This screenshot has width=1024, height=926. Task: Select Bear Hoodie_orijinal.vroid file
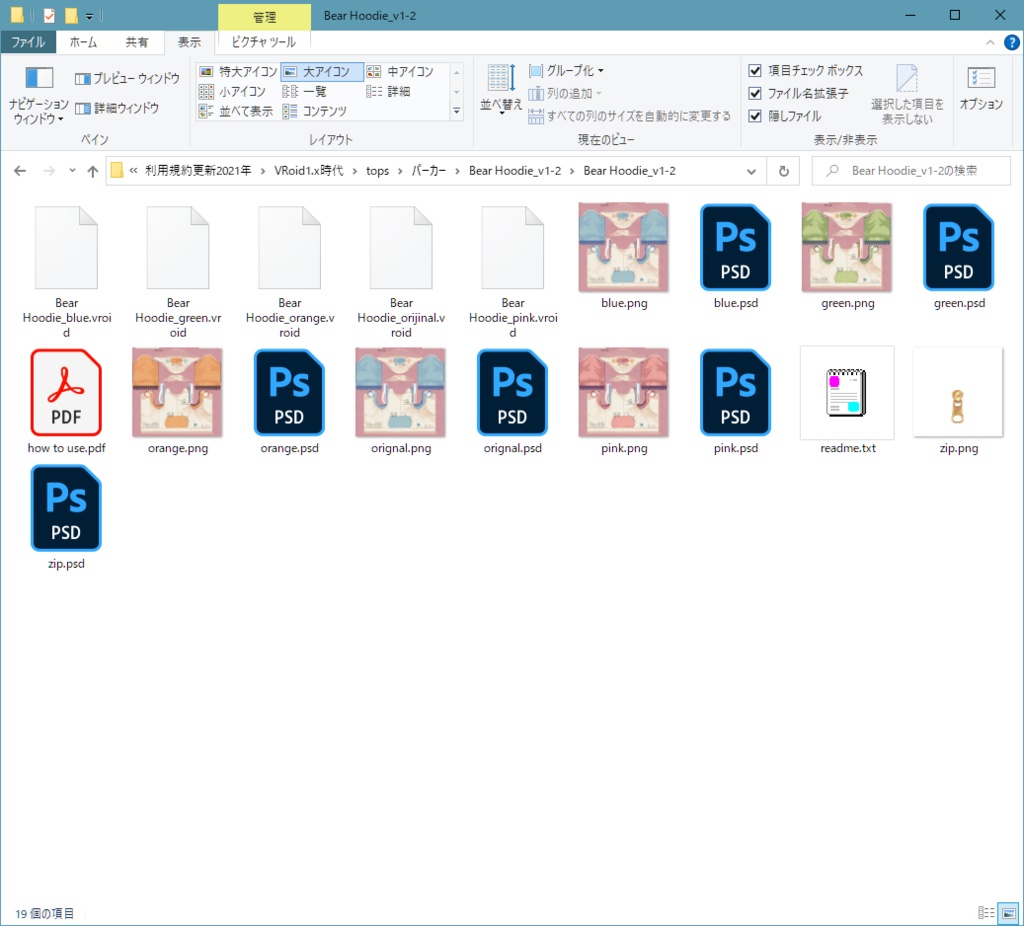pyautogui.click(x=401, y=248)
